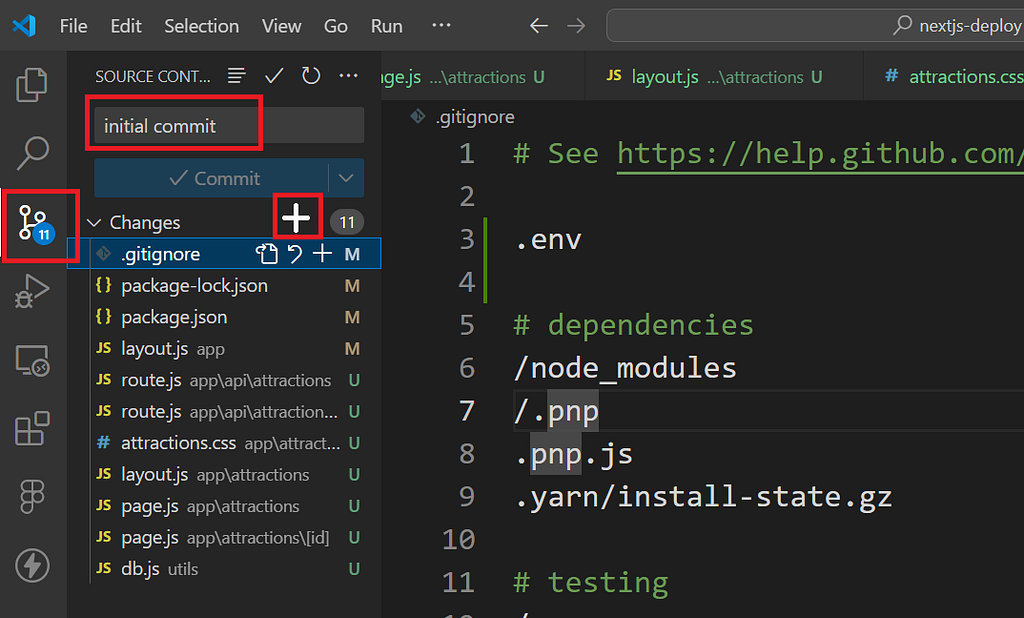Open the Edit menu
This screenshot has width=1024, height=618.
point(125,26)
